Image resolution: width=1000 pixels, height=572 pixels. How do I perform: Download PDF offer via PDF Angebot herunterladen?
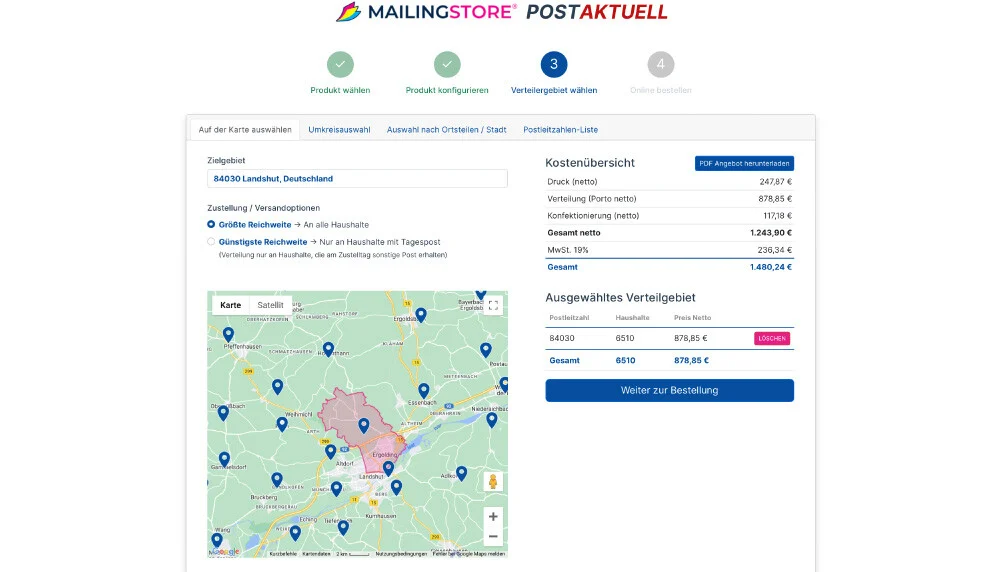click(x=744, y=163)
